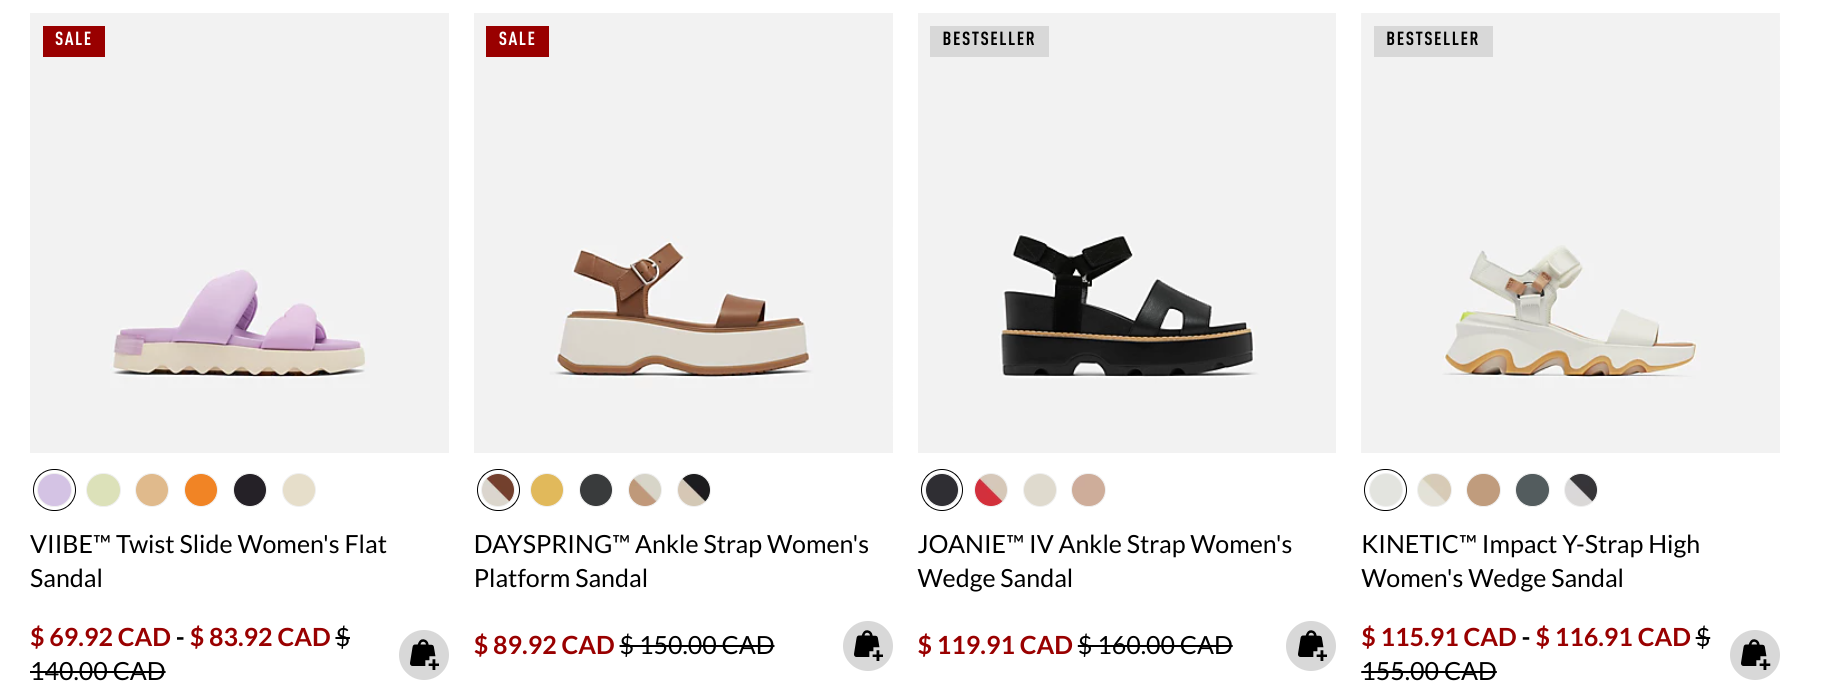The image size is (1838, 697).
Task: View the black JOANIE wedge product image
Action: 1127,233
